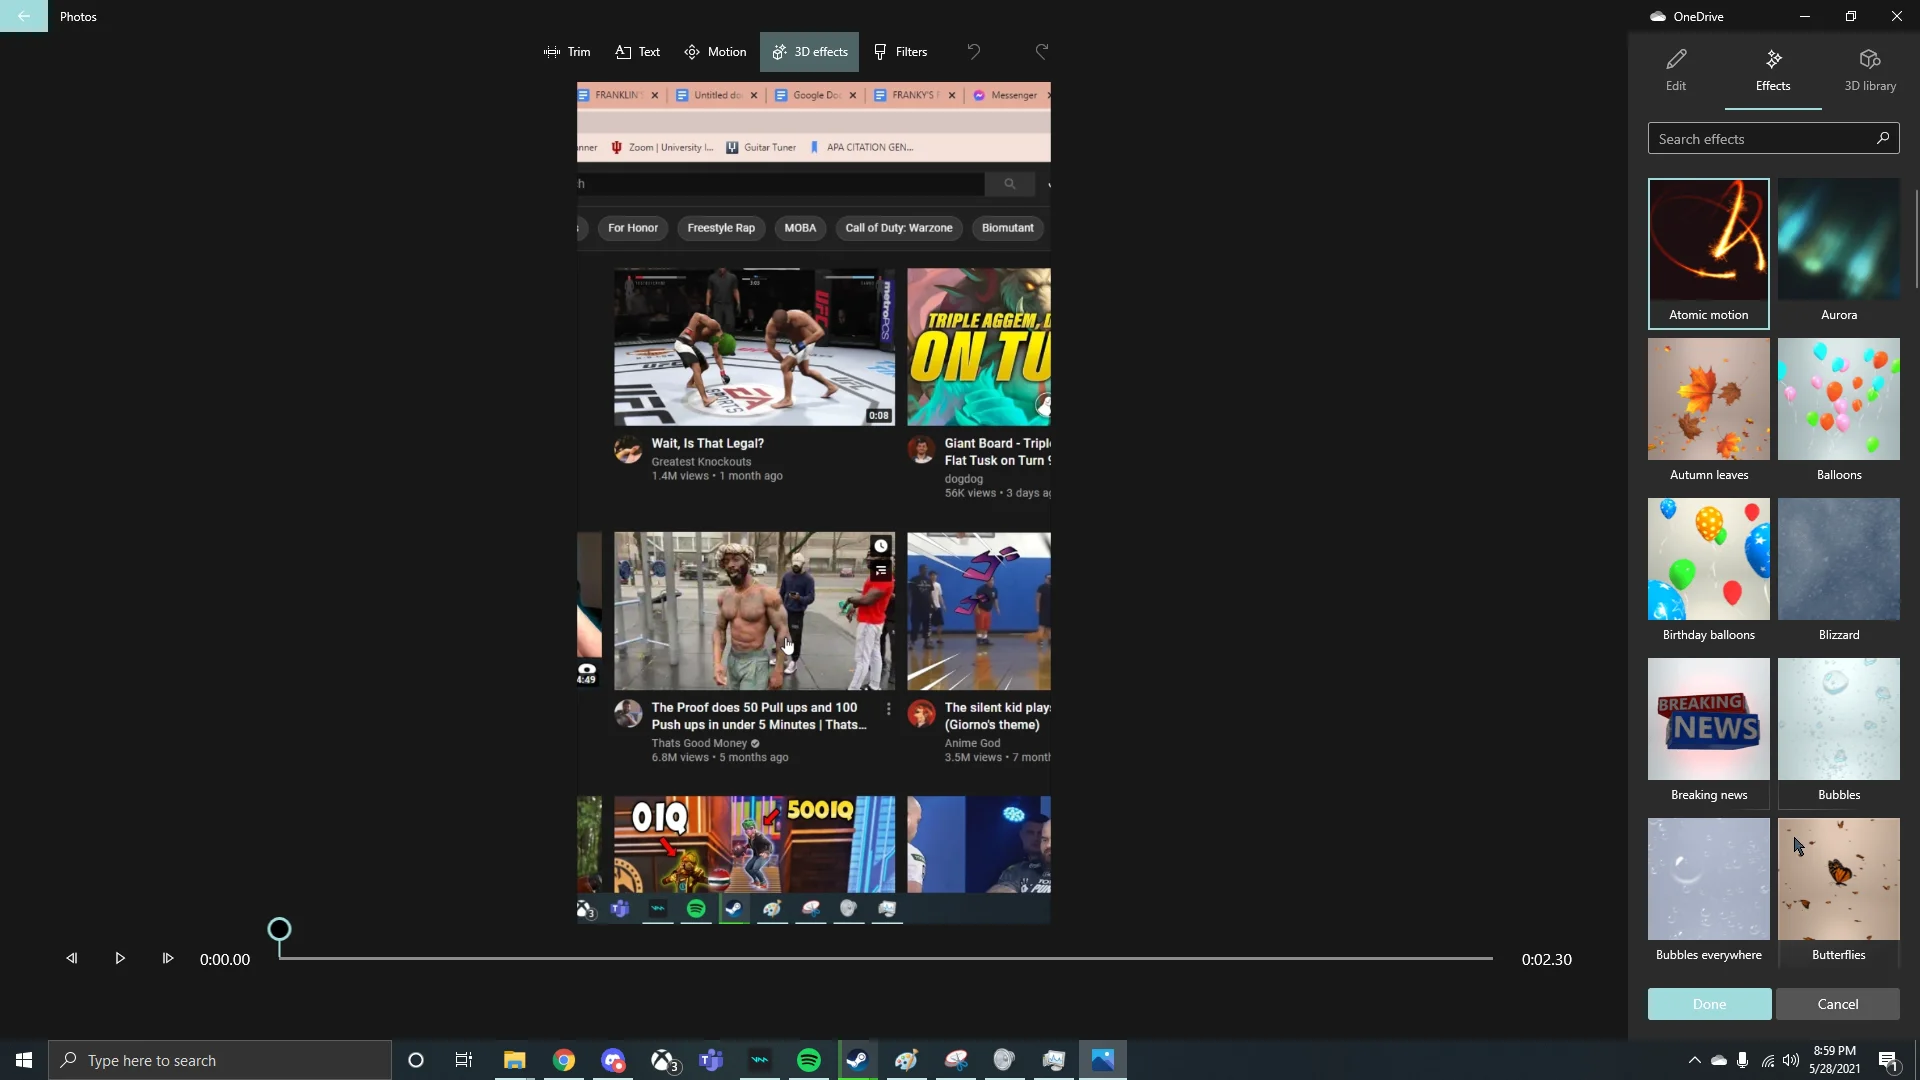
Task: Click the search icon in effects search bar
Action: (x=1883, y=138)
